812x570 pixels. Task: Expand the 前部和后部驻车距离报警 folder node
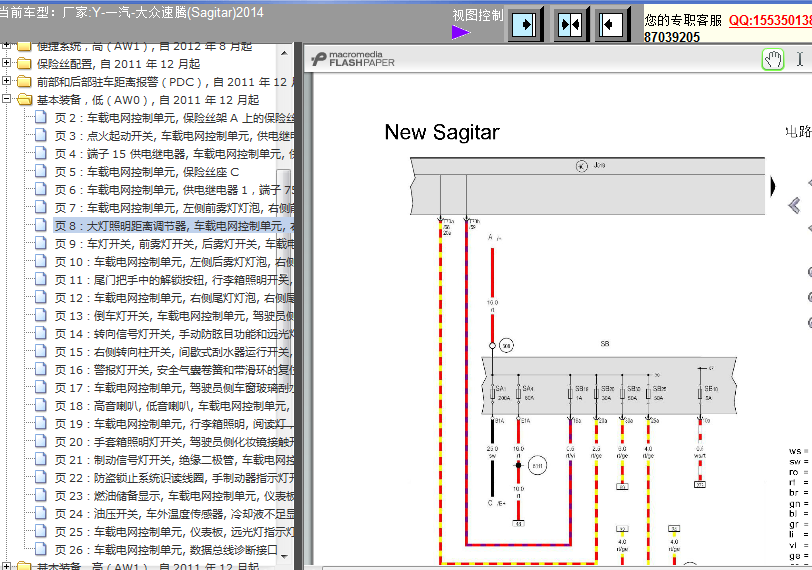(x=6, y=81)
